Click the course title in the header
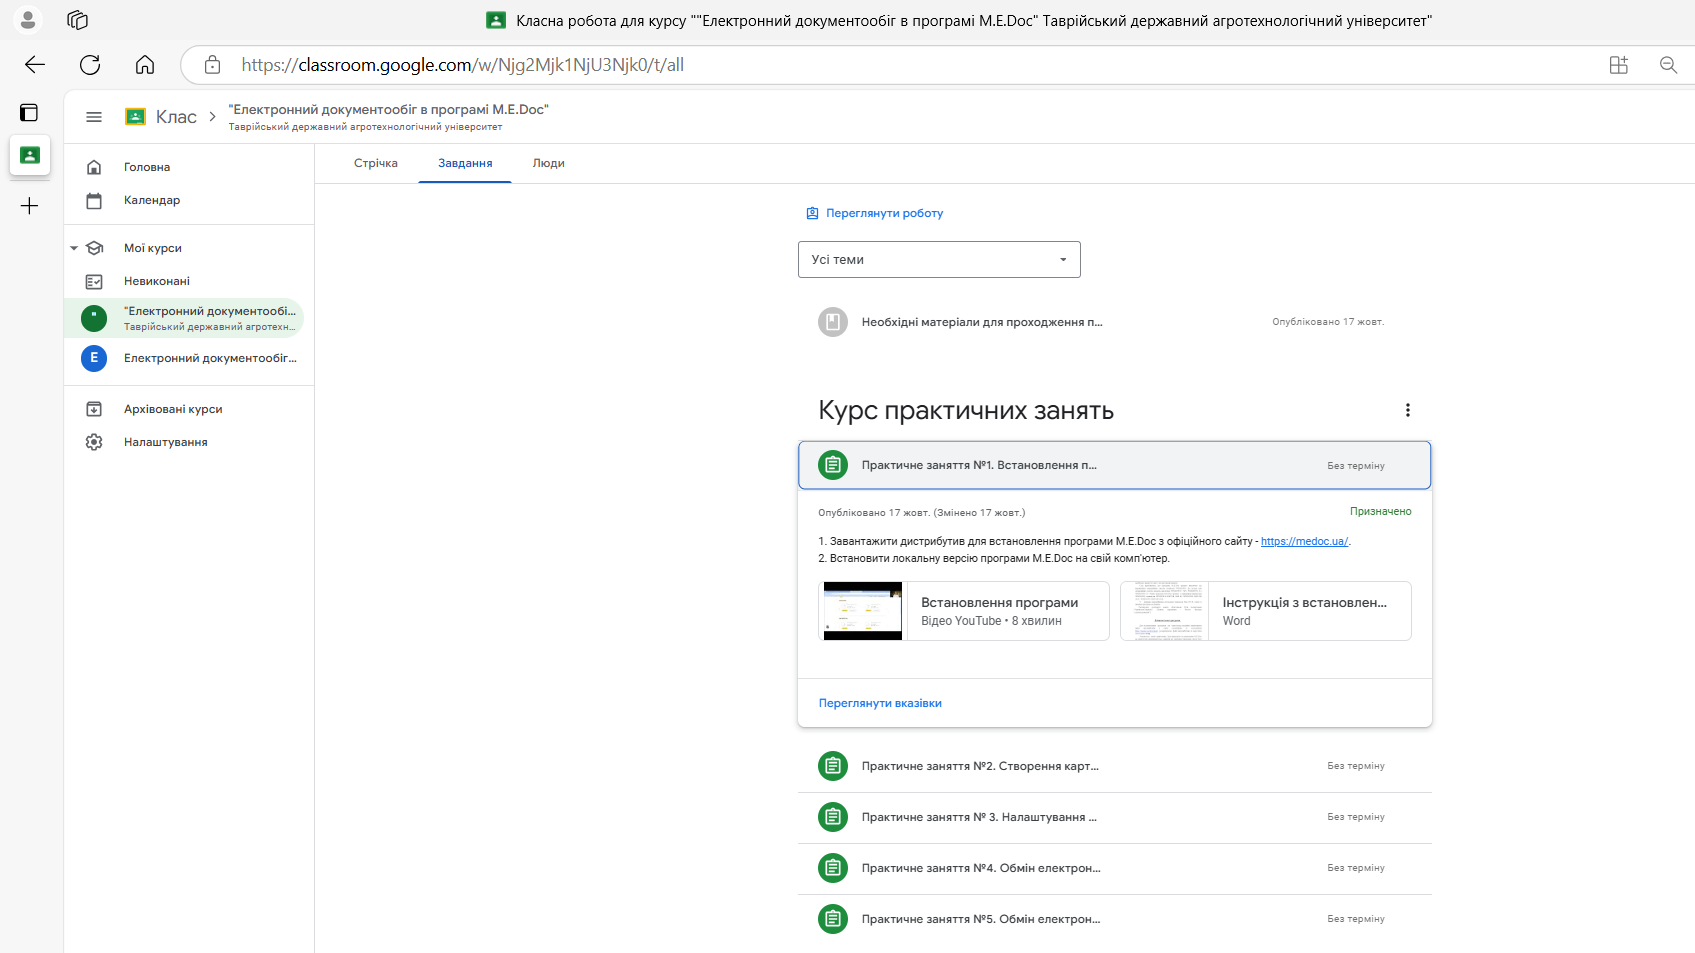The height and width of the screenshot is (953, 1695). [x=389, y=110]
